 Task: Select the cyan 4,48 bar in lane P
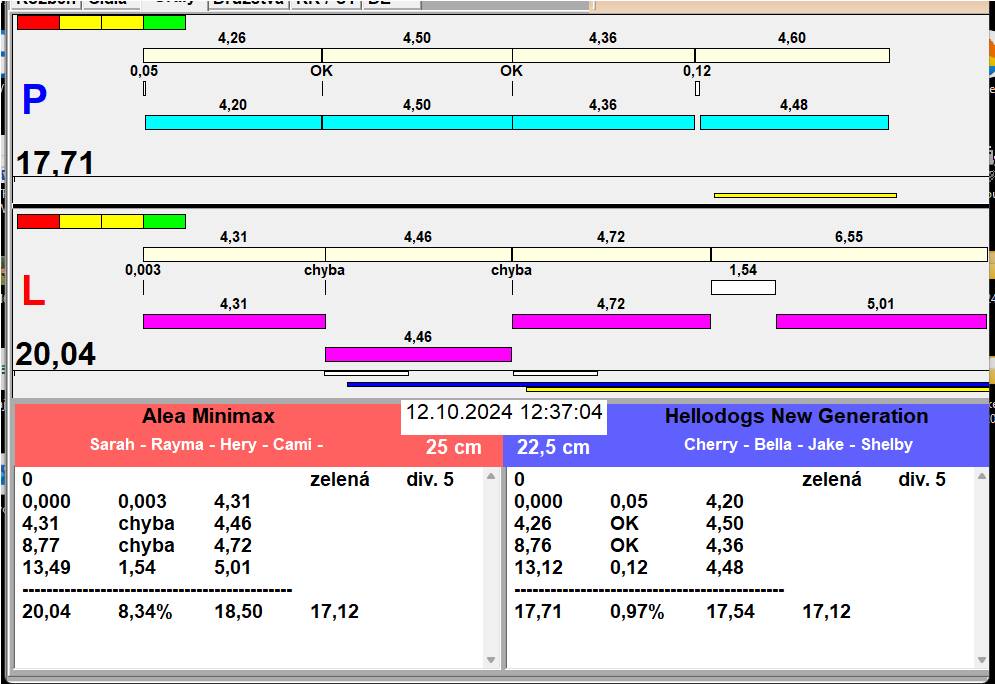coord(794,122)
